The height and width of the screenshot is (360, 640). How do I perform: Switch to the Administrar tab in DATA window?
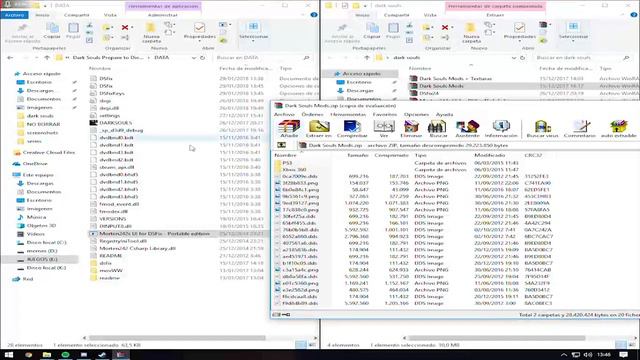point(162,15)
